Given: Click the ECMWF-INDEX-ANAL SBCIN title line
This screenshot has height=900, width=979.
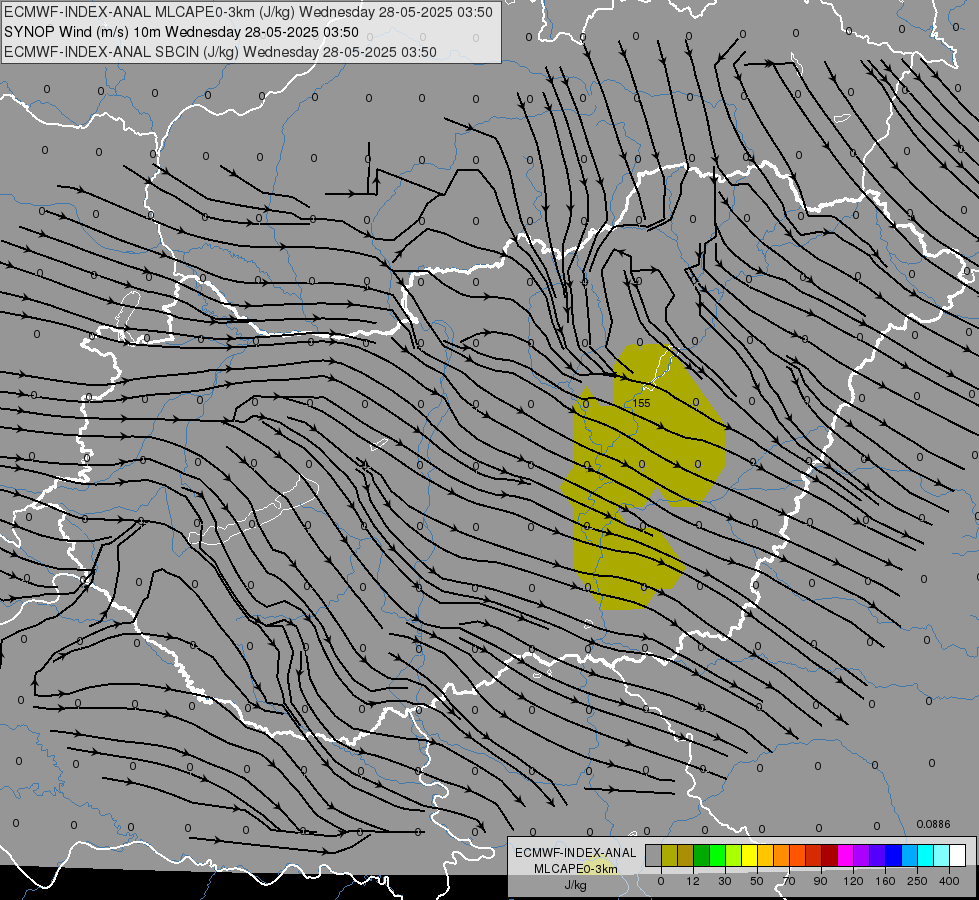Looking at the screenshot, I should point(220,52).
